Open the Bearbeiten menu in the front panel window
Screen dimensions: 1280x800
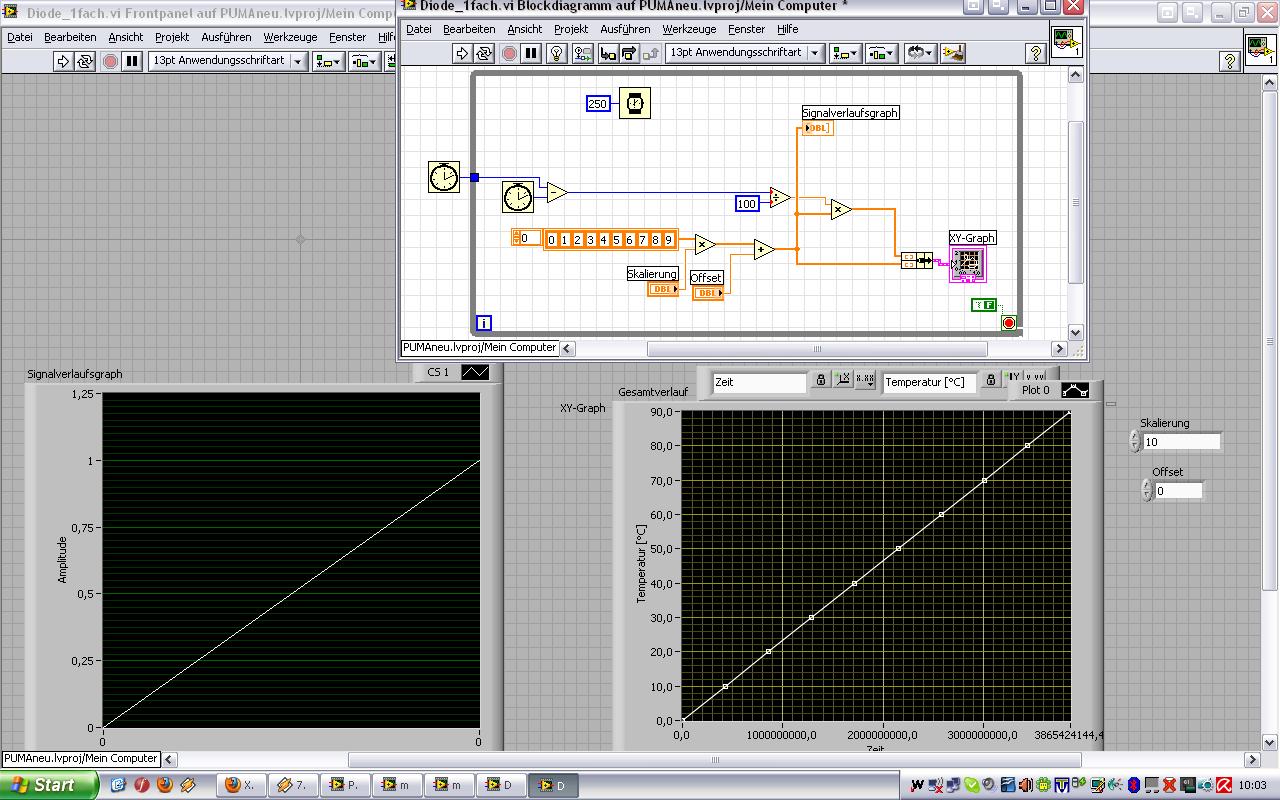[70, 37]
